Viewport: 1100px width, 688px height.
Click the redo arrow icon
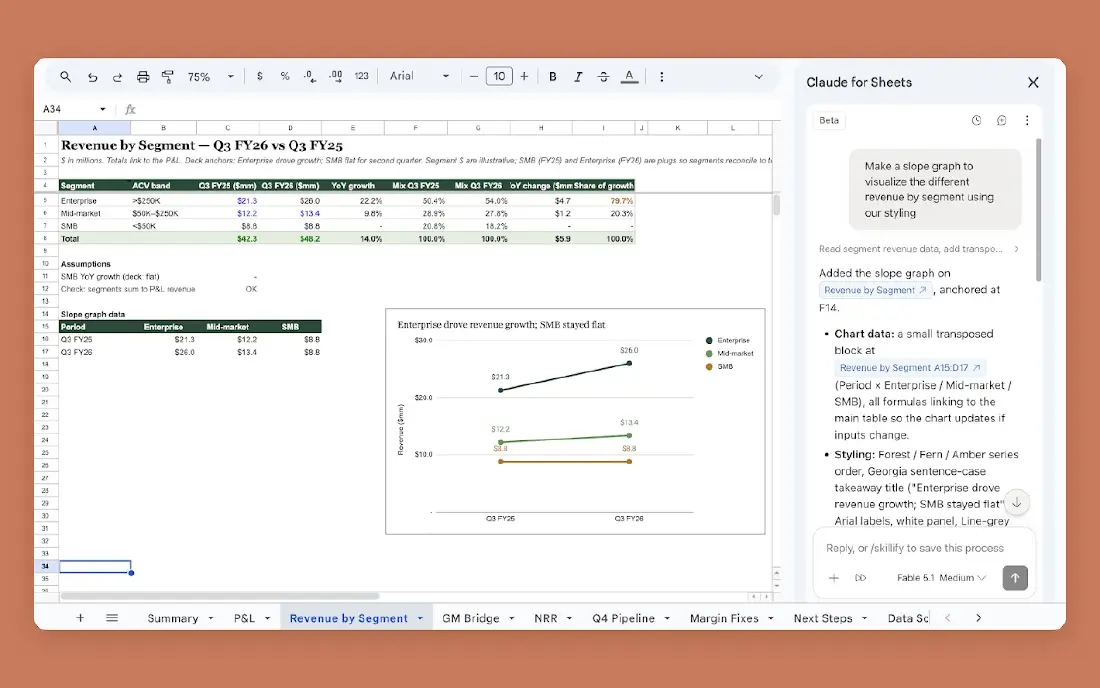(x=117, y=77)
